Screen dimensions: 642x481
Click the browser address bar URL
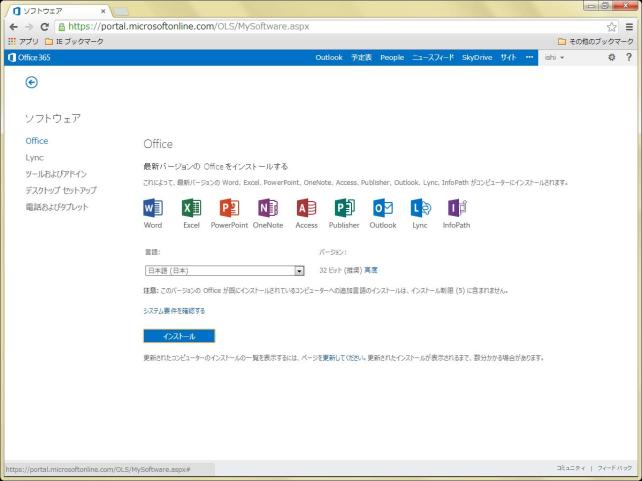click(x=300, y=26)
